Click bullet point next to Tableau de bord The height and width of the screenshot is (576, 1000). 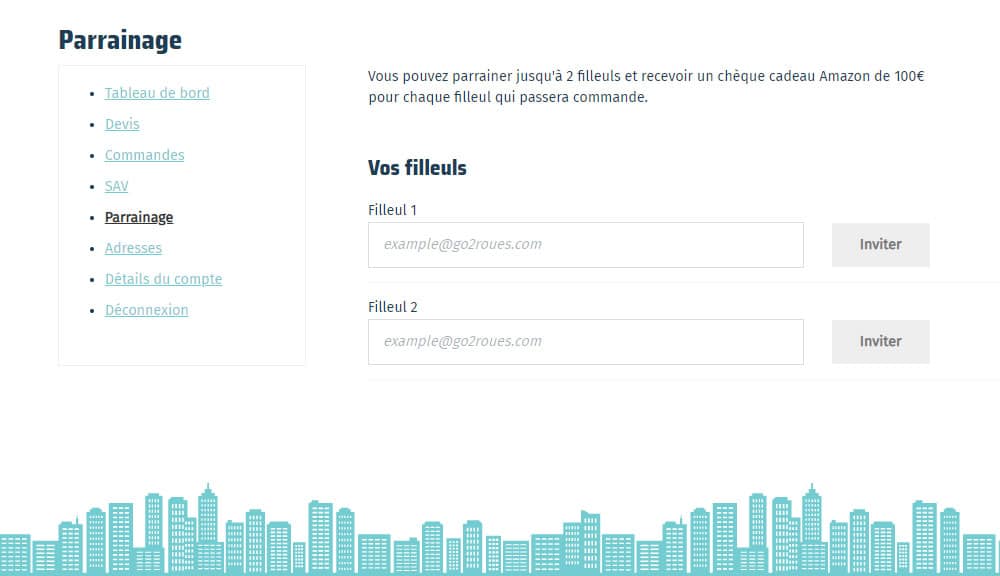pyautogui.click(x=93, y=94)
